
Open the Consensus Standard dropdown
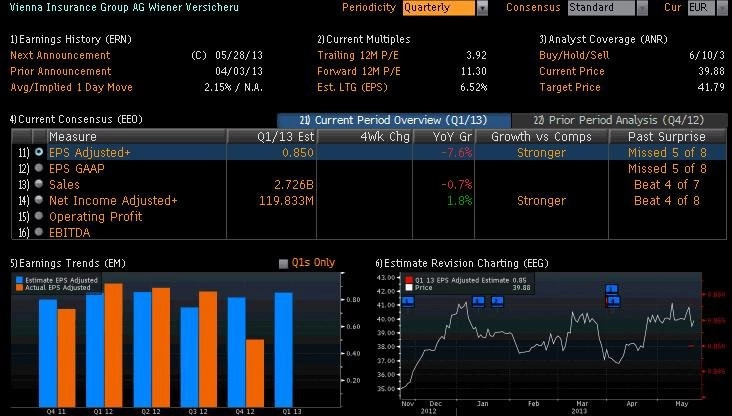click(x=601, y=7)
